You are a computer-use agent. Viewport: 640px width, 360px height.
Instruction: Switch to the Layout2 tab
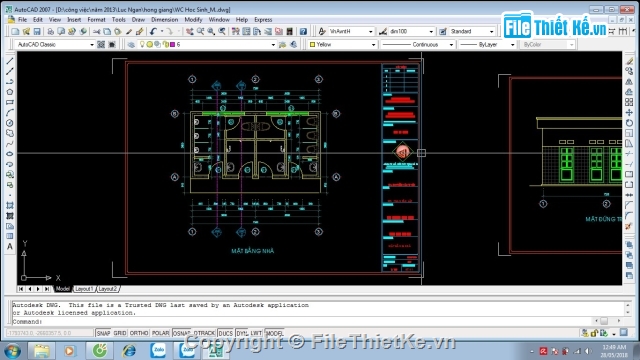click(x=108, y=289)
